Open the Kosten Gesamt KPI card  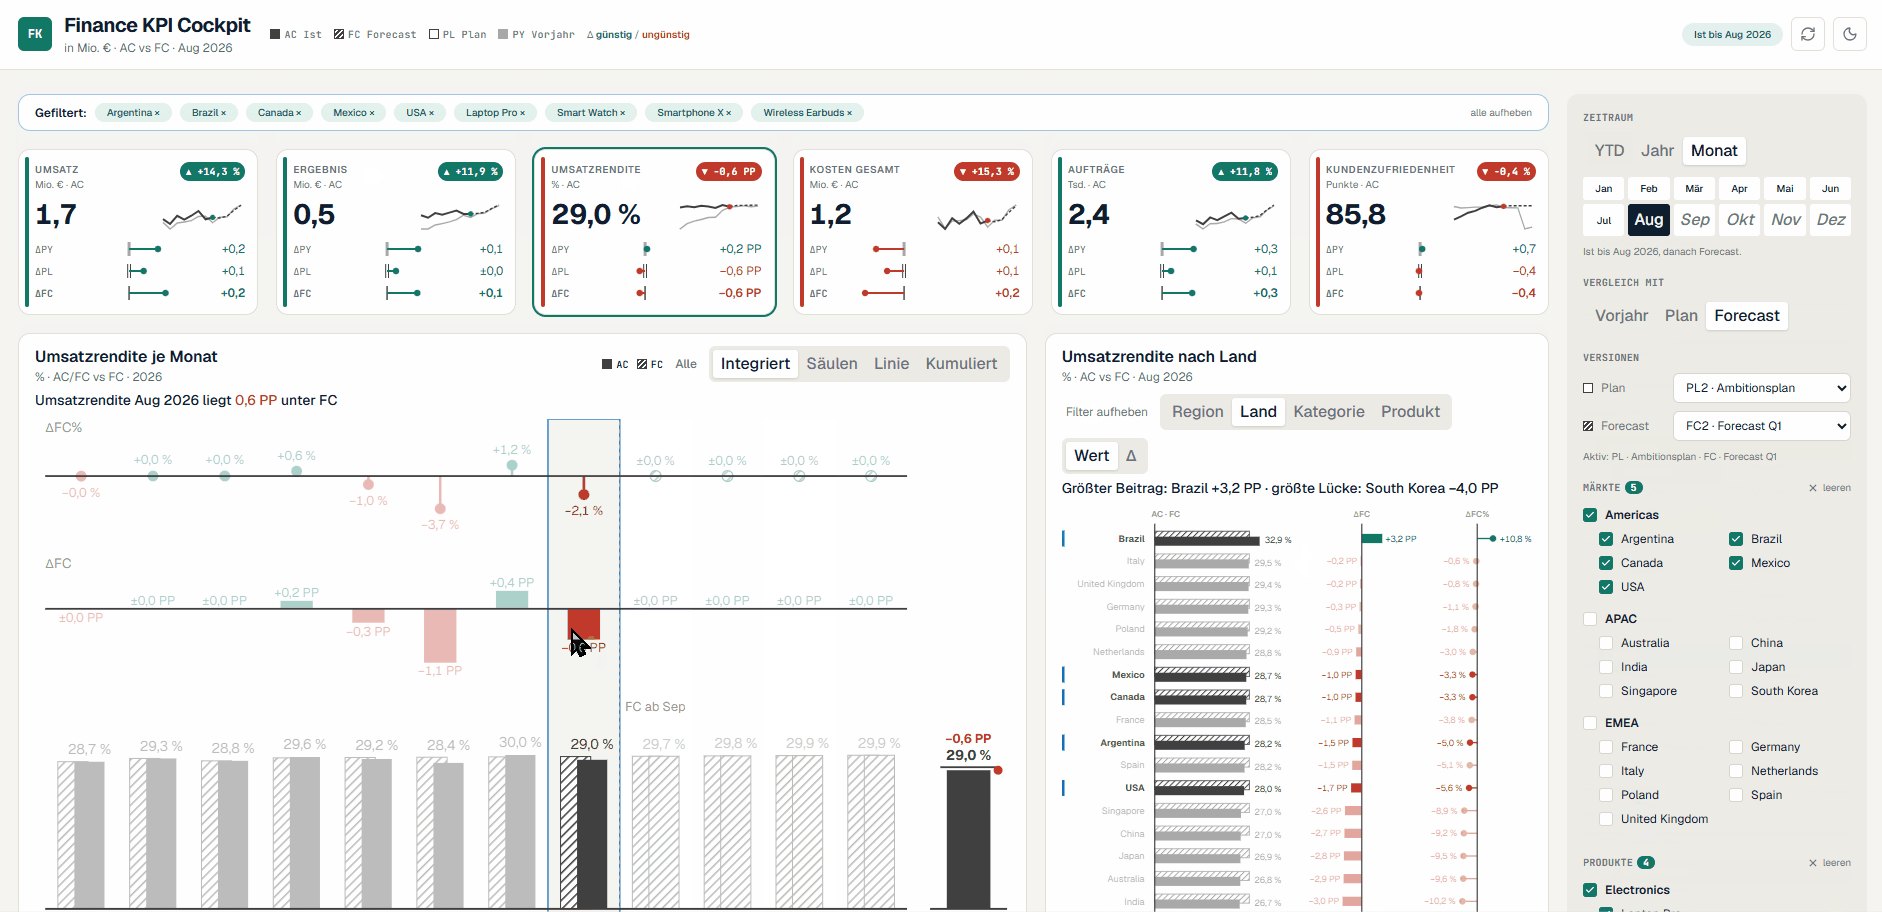coord(913,232)
